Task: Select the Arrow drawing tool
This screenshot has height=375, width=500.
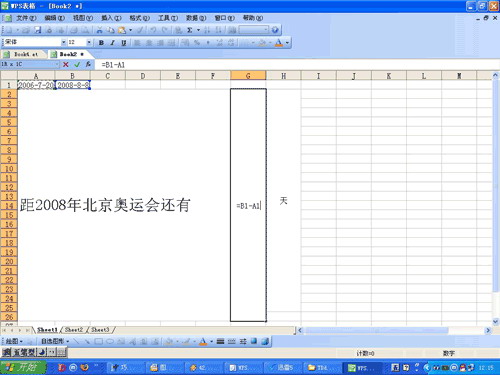Action: point(87,341)
